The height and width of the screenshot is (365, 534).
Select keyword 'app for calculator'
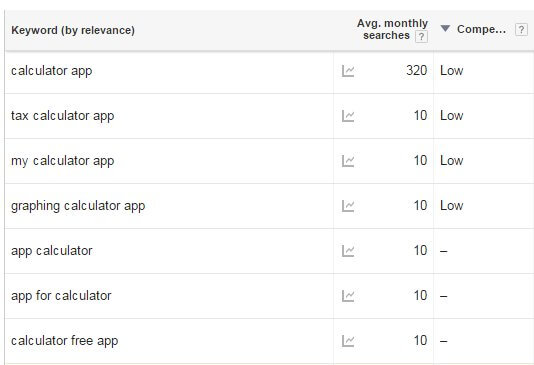pyautogui.click(x=61, y=296)
